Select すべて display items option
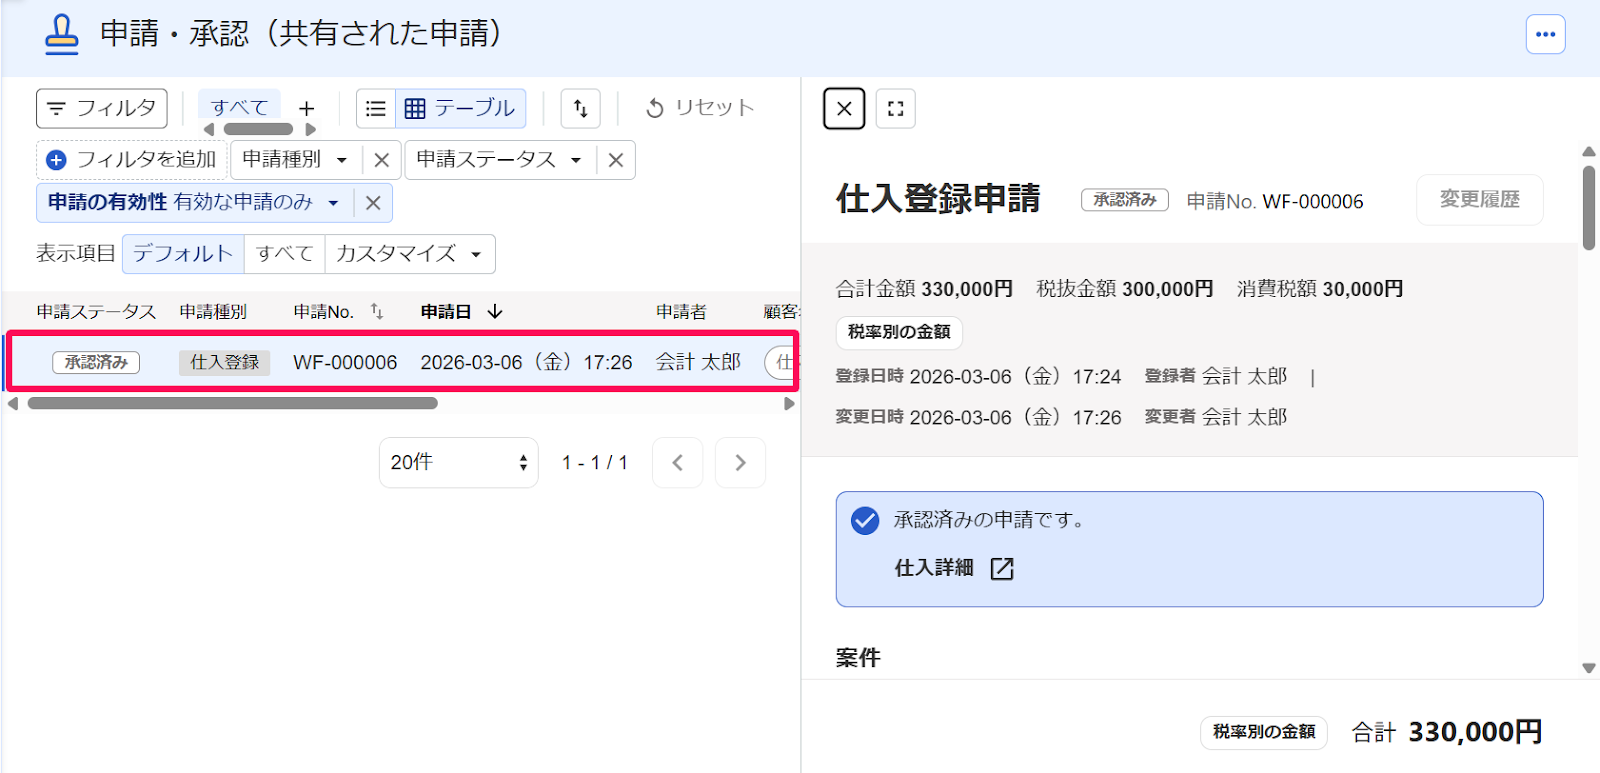Image resolution: width=1600 pixels, height=773 pixels. (285, 253)
